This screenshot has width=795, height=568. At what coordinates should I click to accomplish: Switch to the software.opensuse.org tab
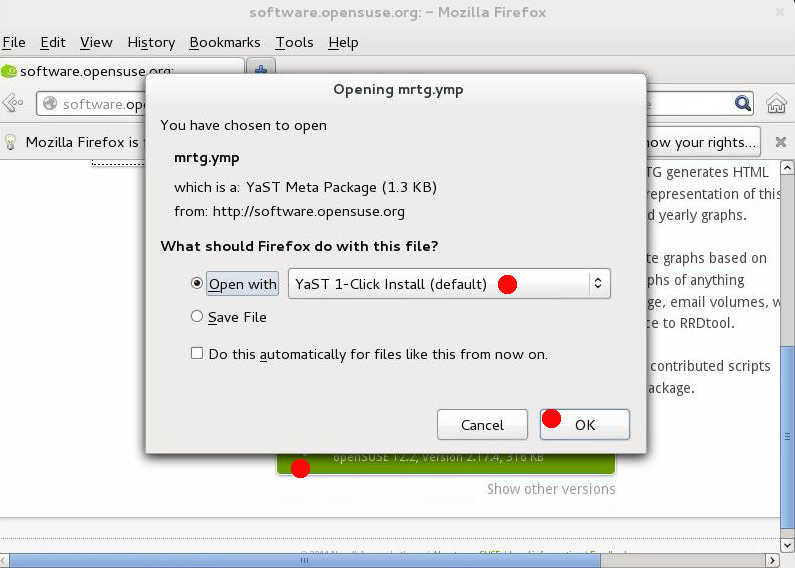tap(122, 70)
